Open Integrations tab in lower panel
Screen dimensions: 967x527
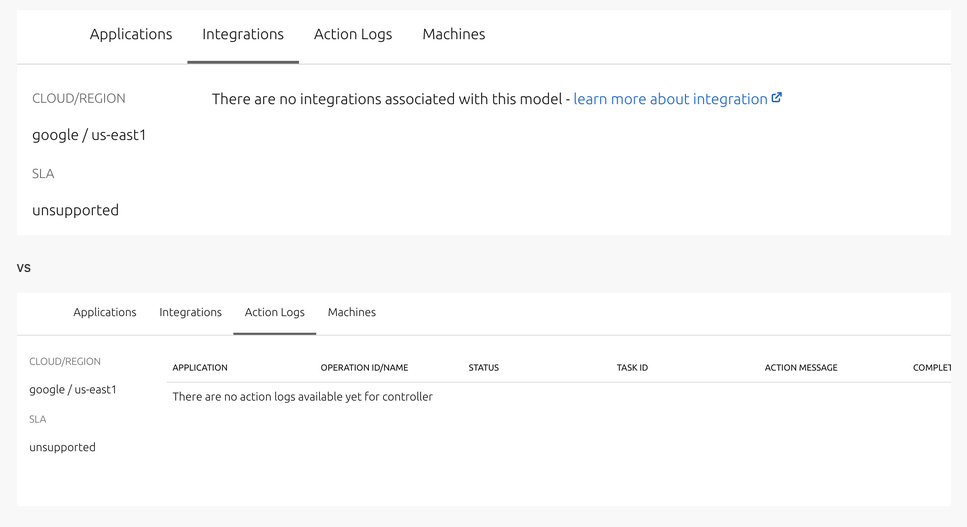pyautogui.click(x=190, y=312)
